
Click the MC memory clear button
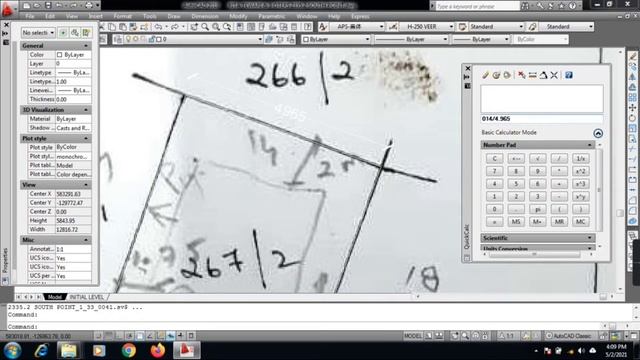point(580,222)
